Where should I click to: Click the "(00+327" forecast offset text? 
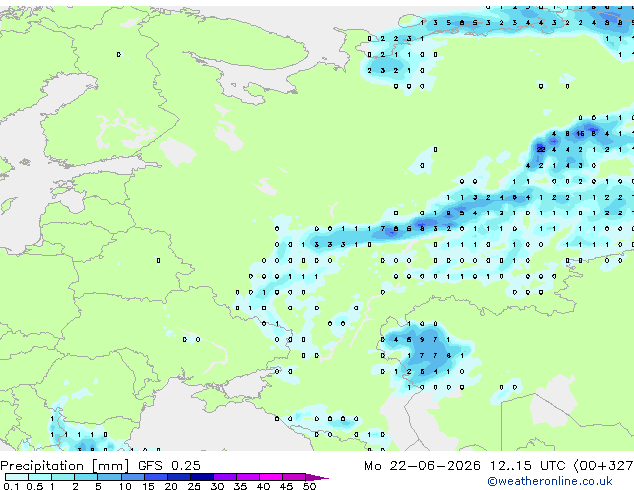[x=603, y=466]
